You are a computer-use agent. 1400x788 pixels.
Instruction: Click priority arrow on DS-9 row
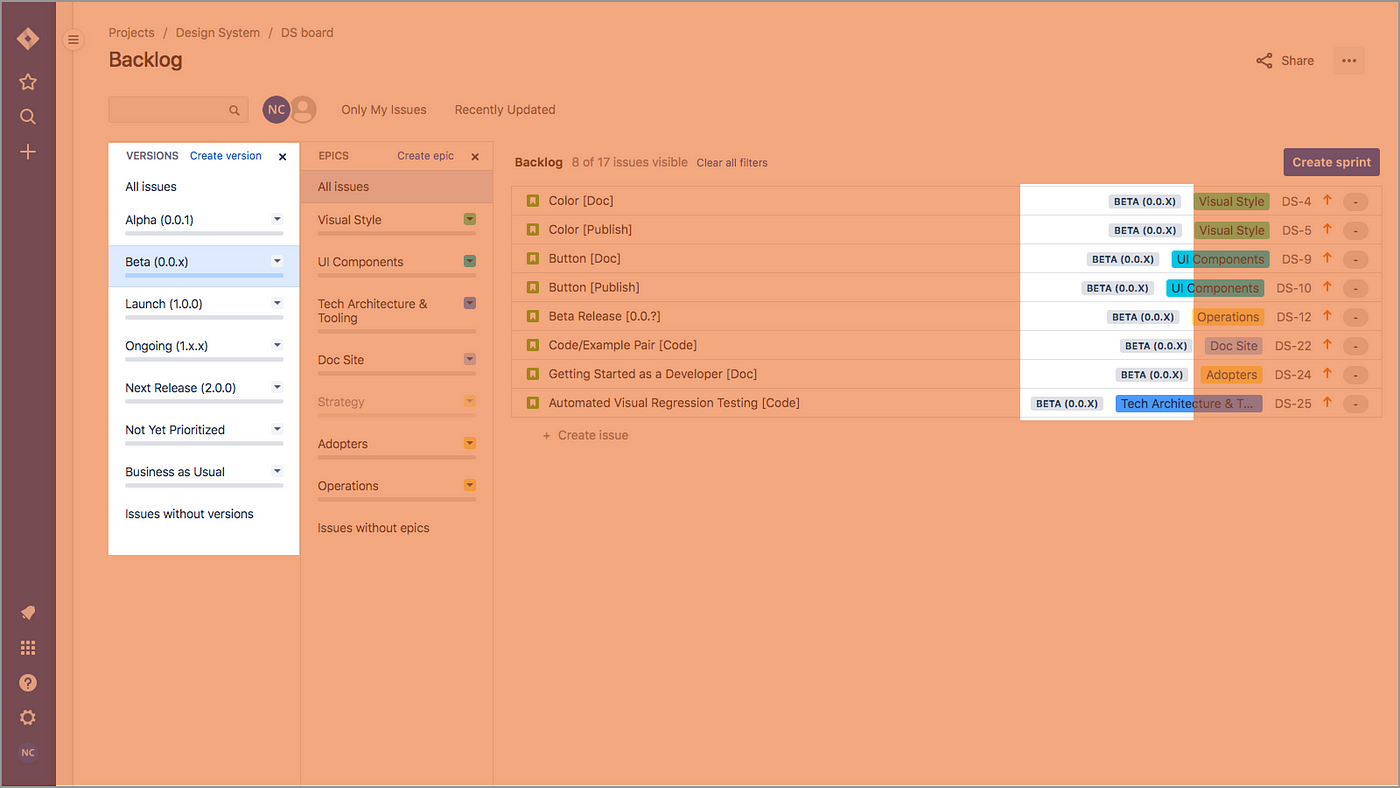click(1328, 258)
